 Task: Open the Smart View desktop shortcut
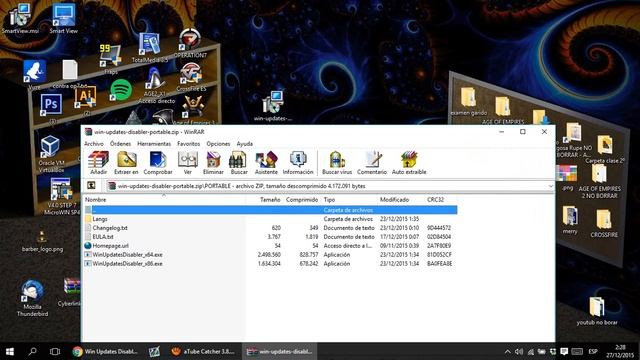click(64, 18)
